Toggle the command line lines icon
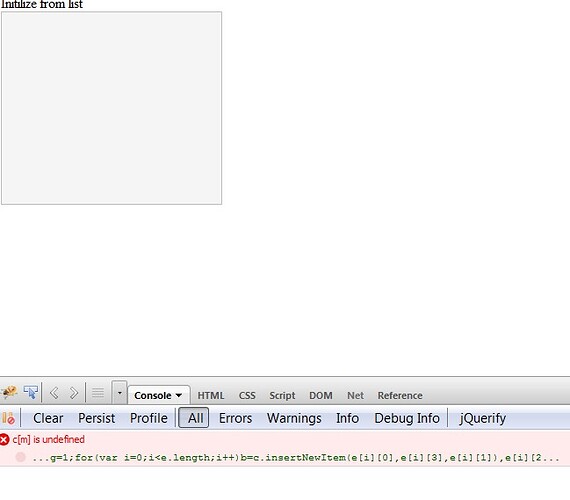Image resolution: width=570 pixels, height=500 pixels. 98,393
